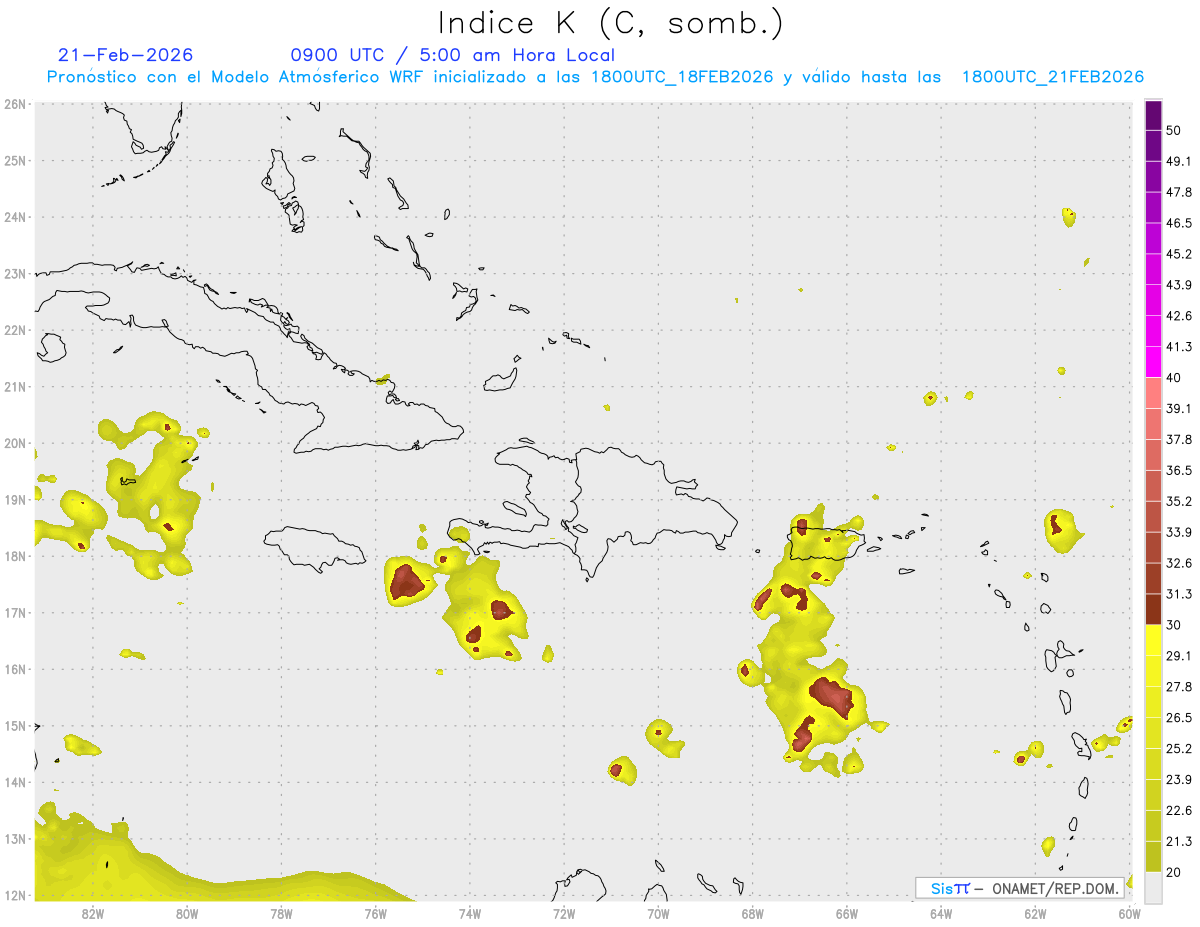This screenshot has width=1200, height=927.
Task: Click the salmon swatch between 39.1 and 40
Action: [x=1153, y=393]
